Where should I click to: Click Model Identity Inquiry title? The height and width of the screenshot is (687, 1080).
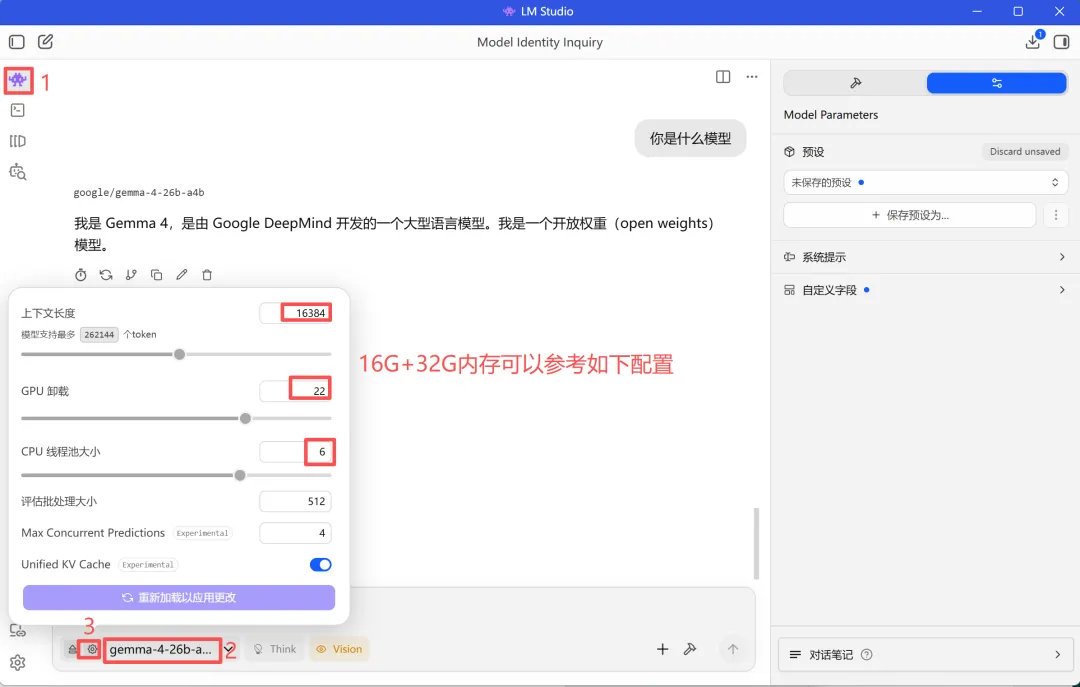tap(539, 42)
